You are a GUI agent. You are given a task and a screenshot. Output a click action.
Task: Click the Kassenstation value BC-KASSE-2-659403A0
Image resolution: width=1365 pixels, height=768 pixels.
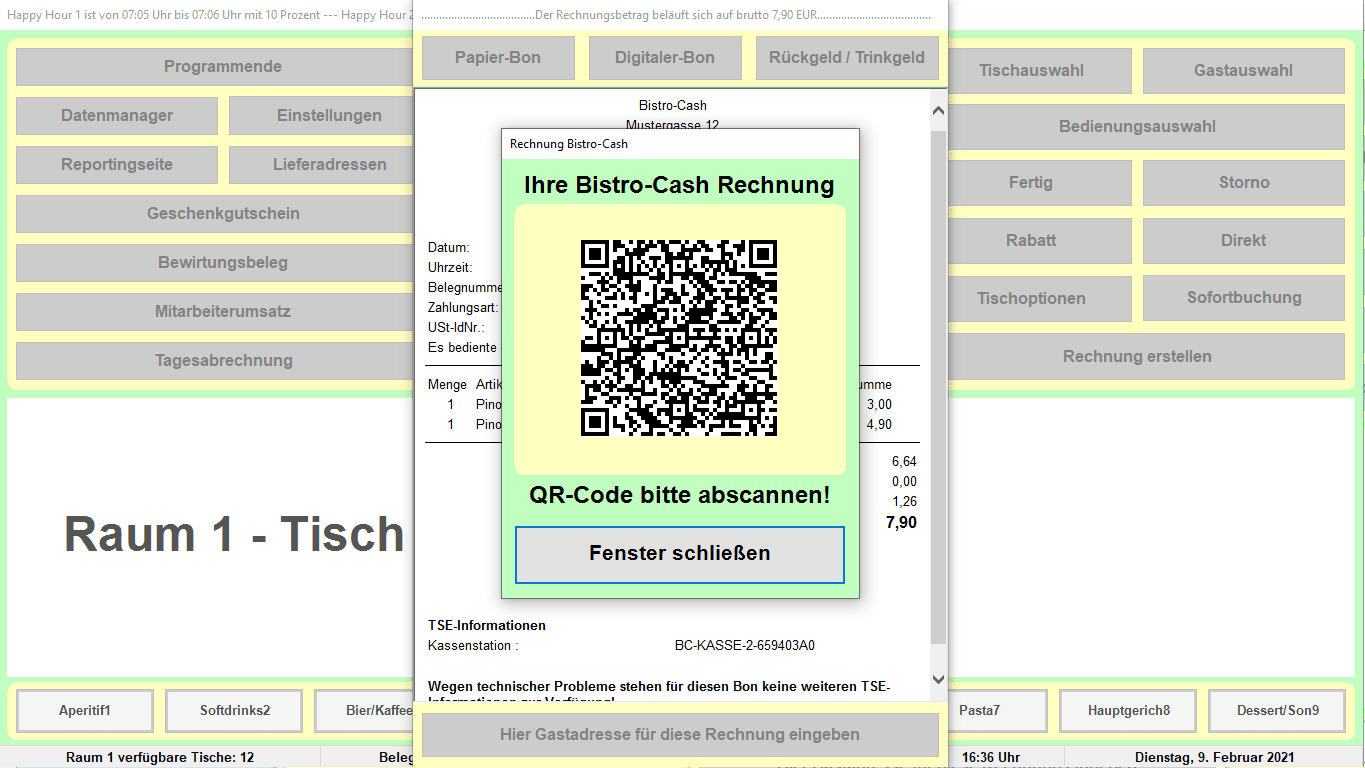tap(745, 646)
